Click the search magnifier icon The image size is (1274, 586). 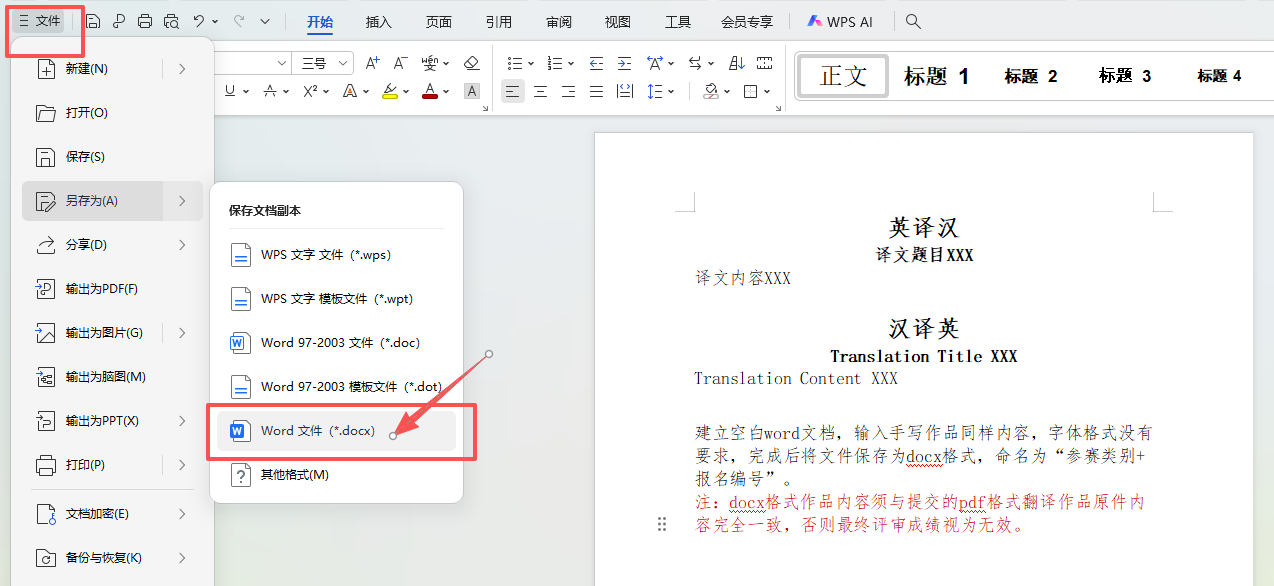point(913,21)
